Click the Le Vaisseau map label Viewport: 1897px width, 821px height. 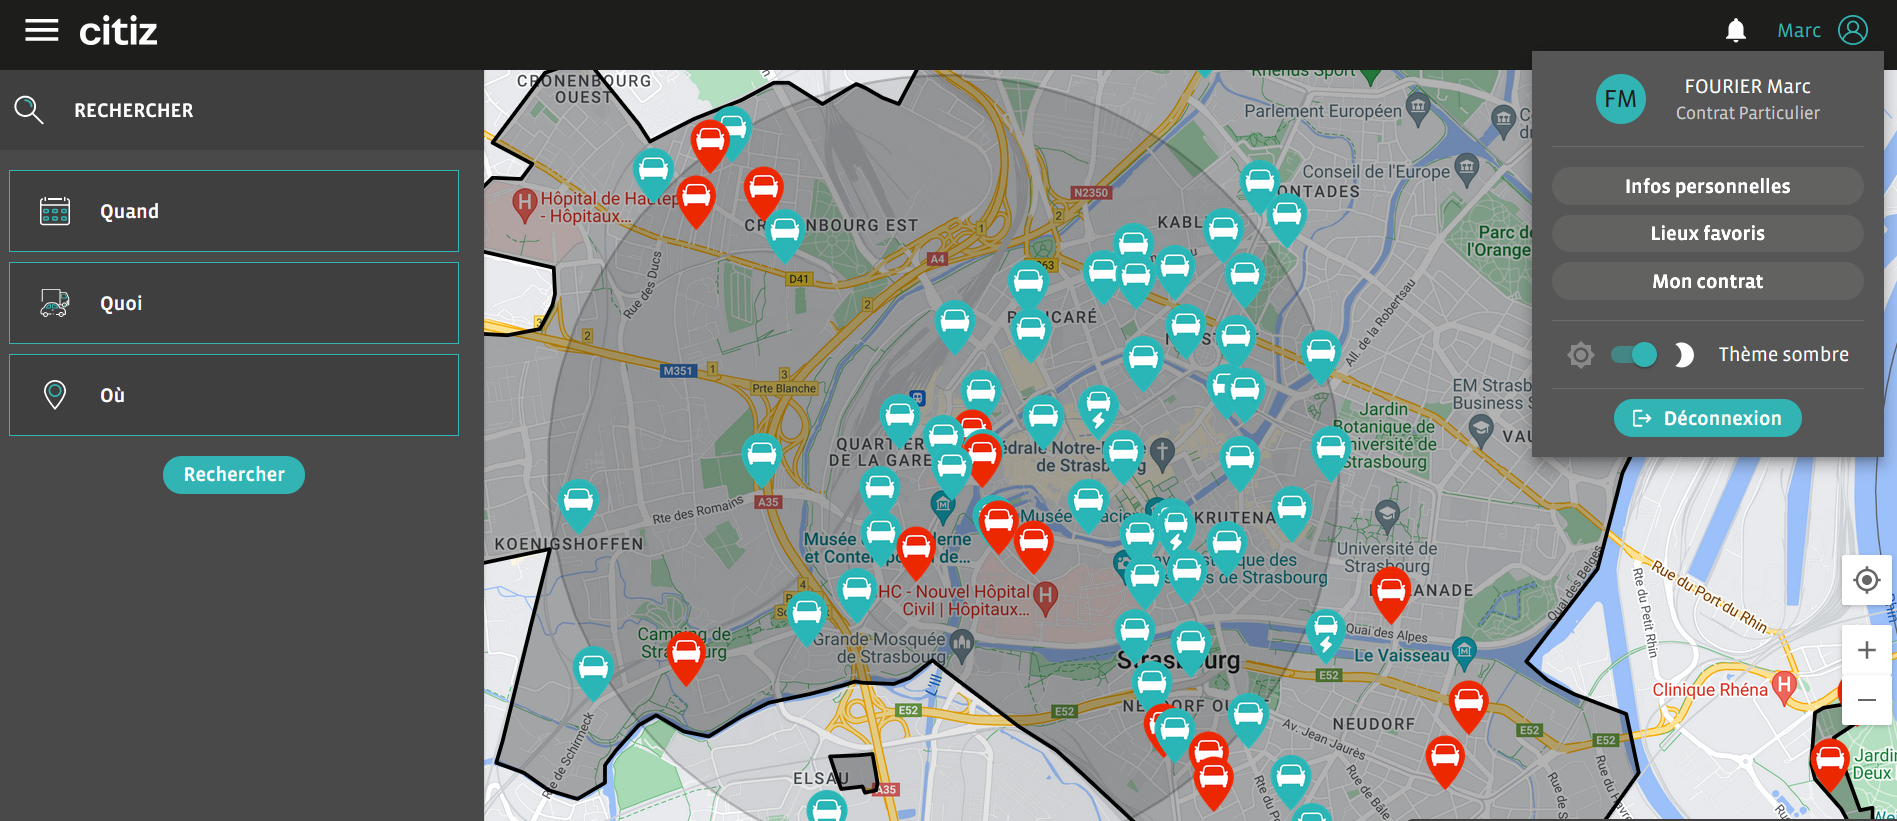1401,656
